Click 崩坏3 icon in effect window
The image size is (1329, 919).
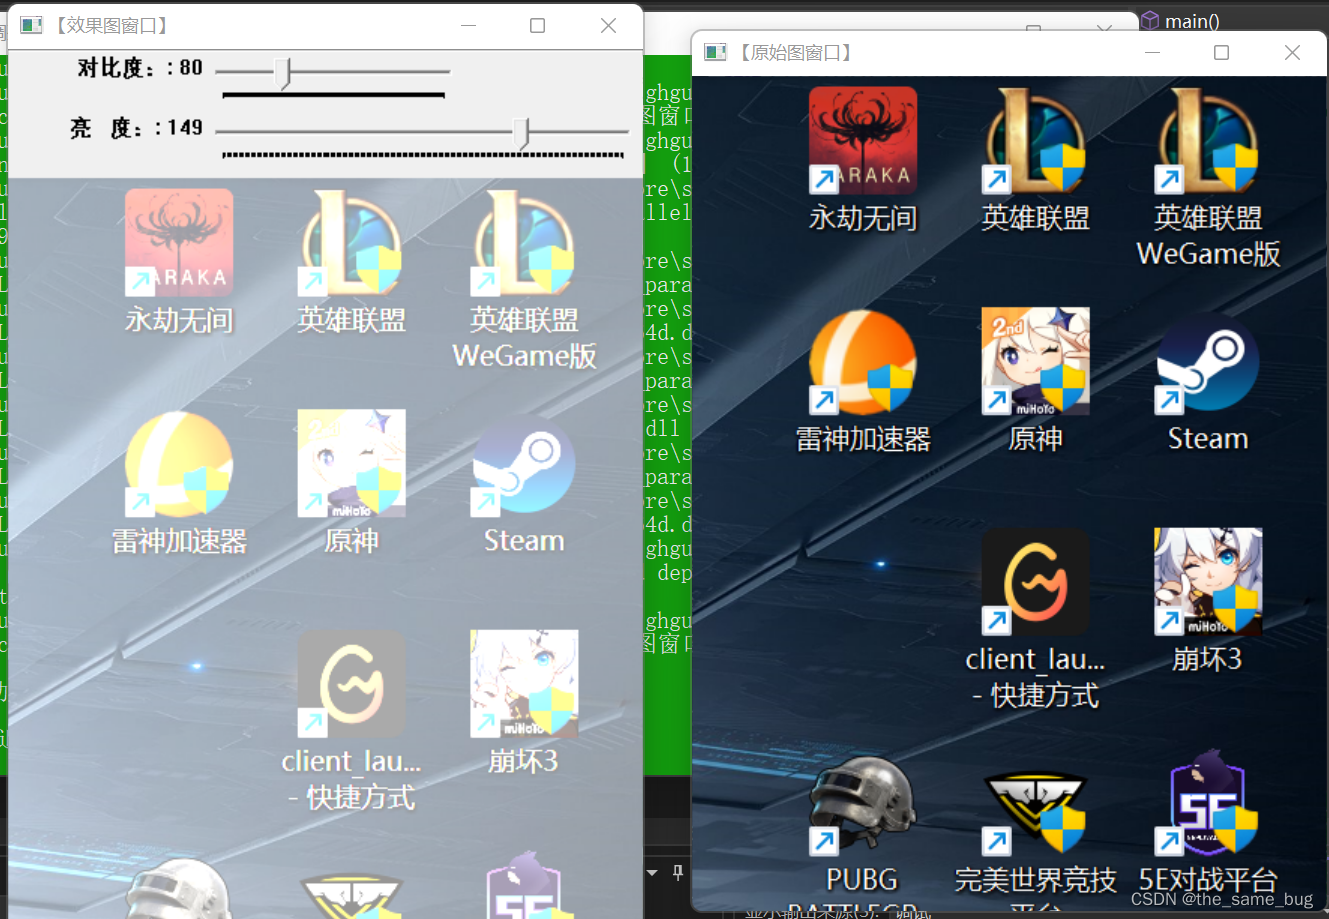pos(524,683)
